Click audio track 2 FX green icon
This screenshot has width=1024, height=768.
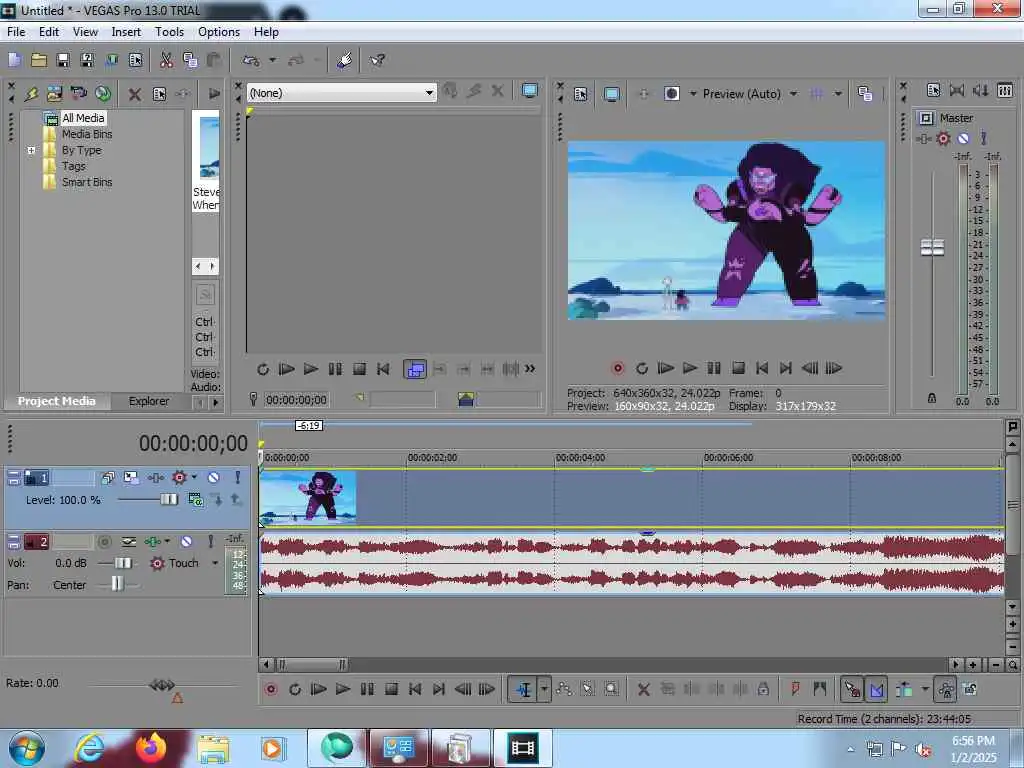click(152, 541)
